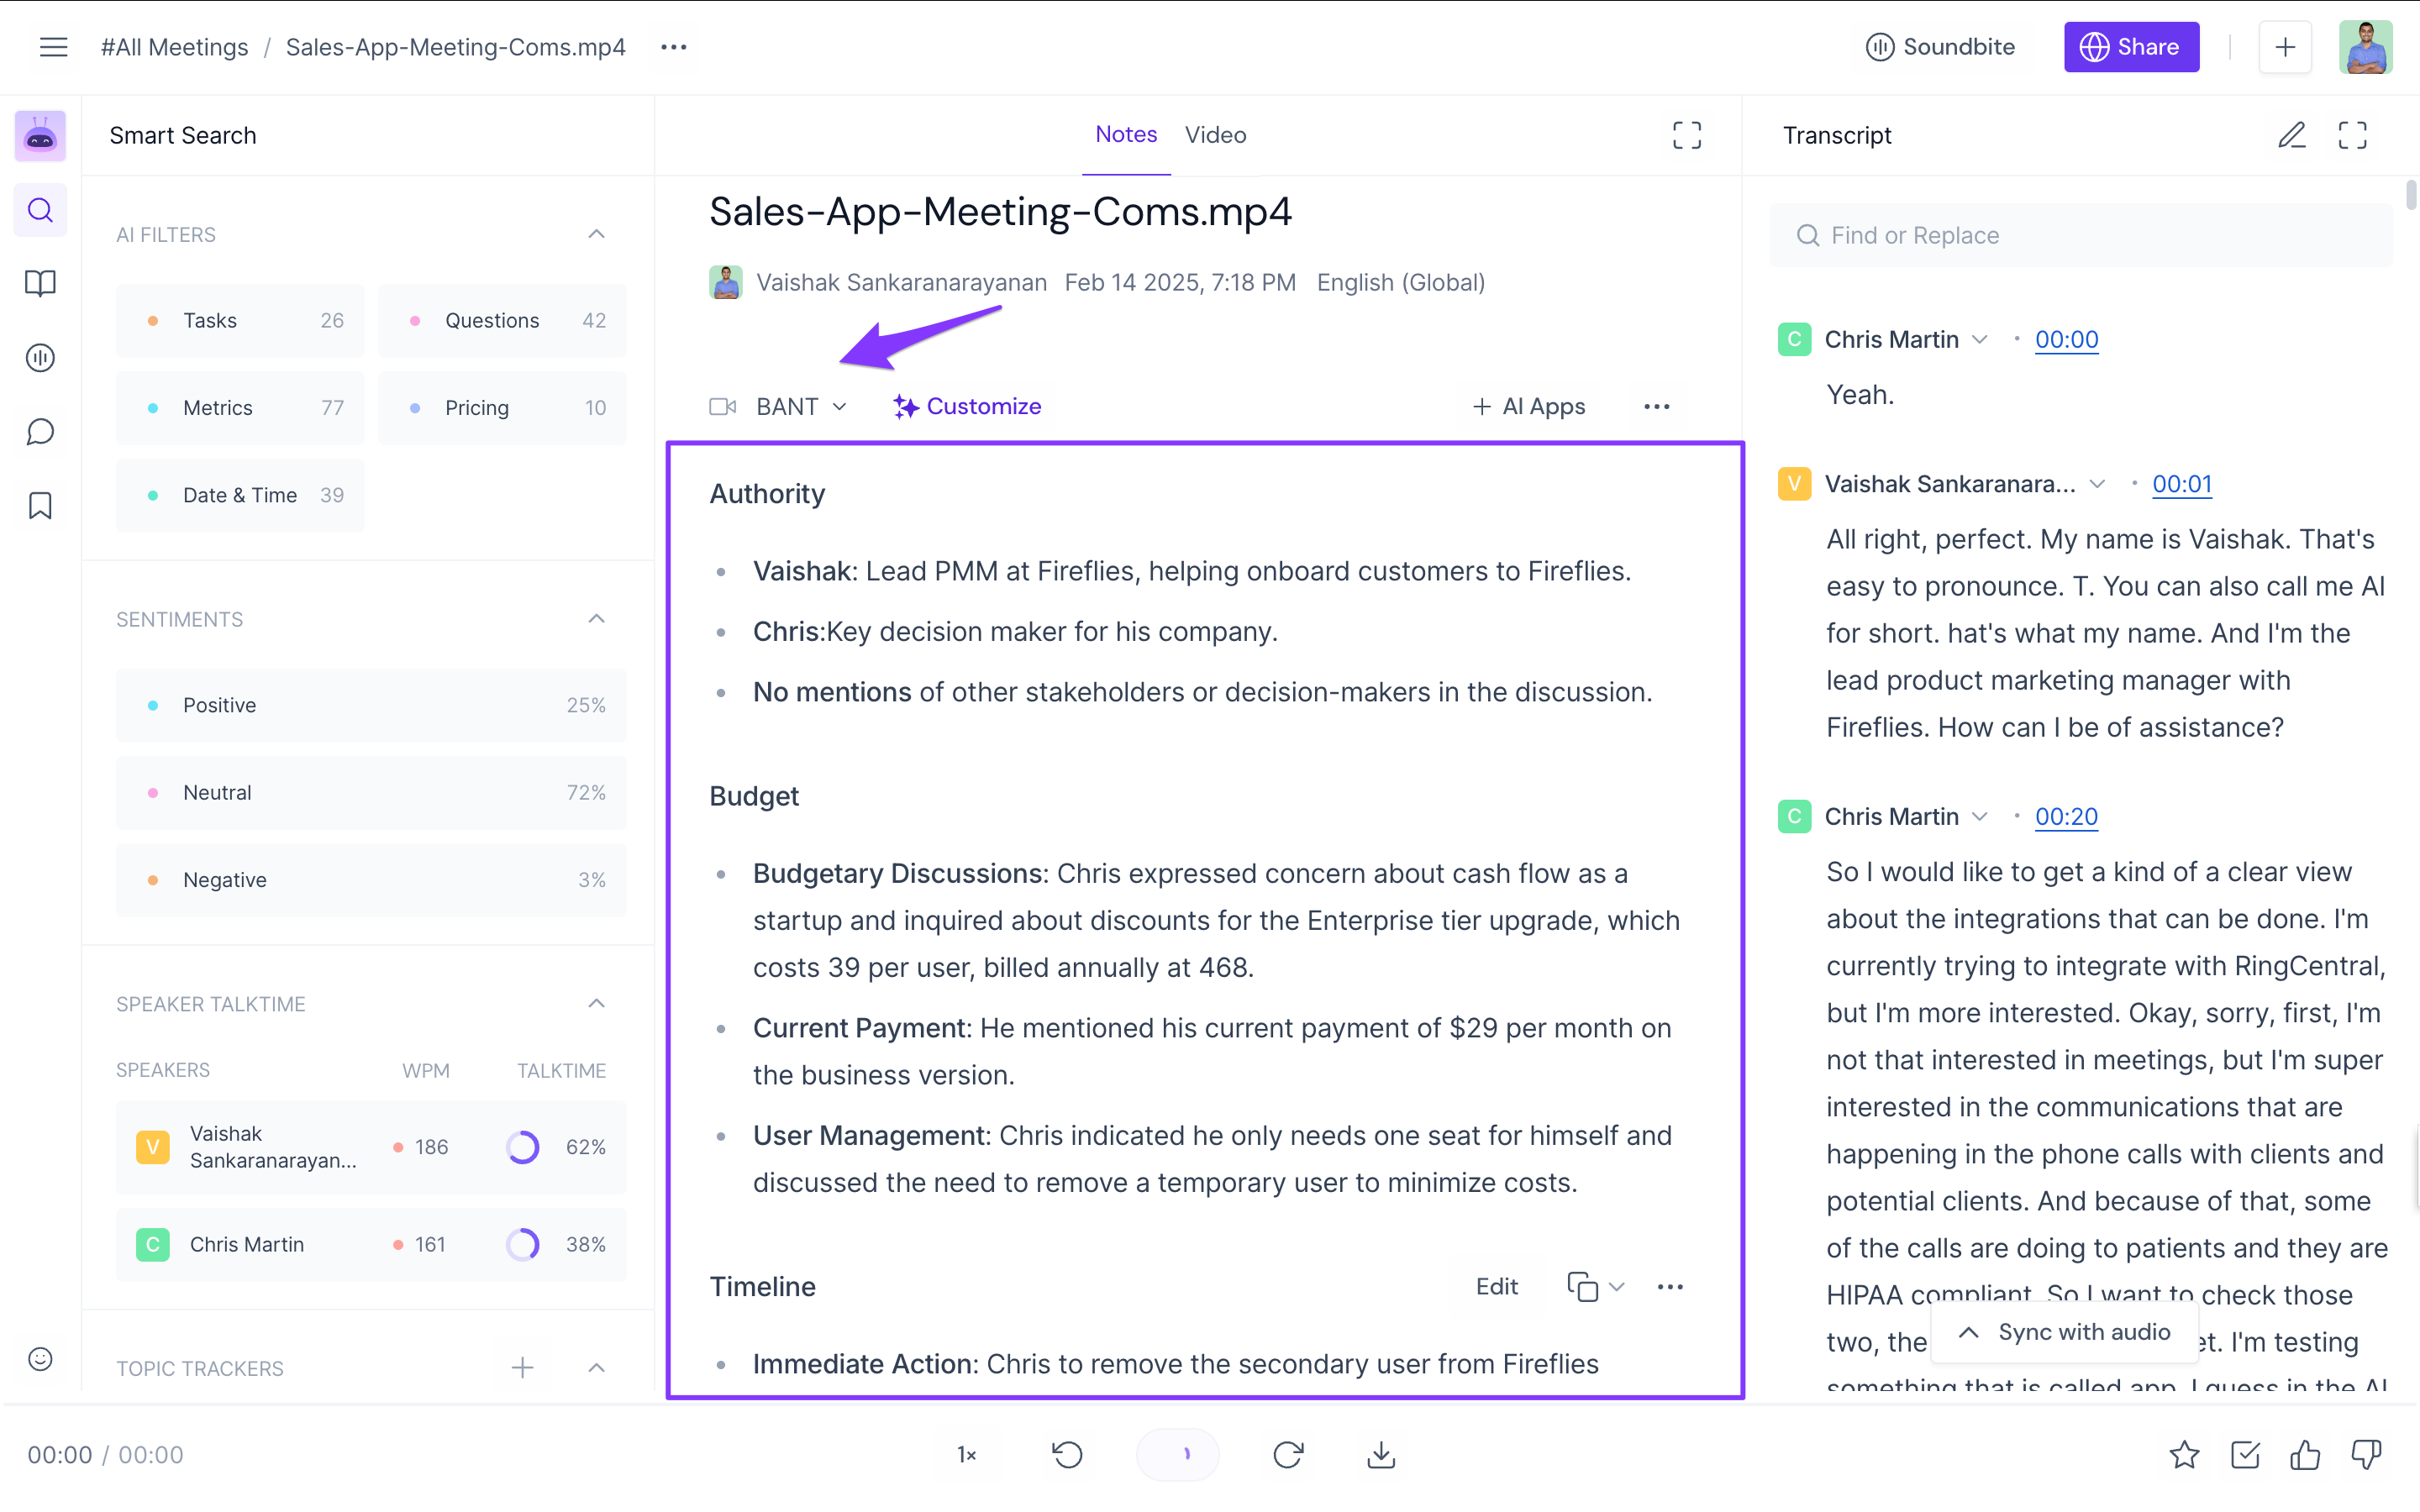The height and width of the screenshot is (1512, 2420).
Task: Jump to transcript timestamp 00:01
Action: (x=2181, y=484)
